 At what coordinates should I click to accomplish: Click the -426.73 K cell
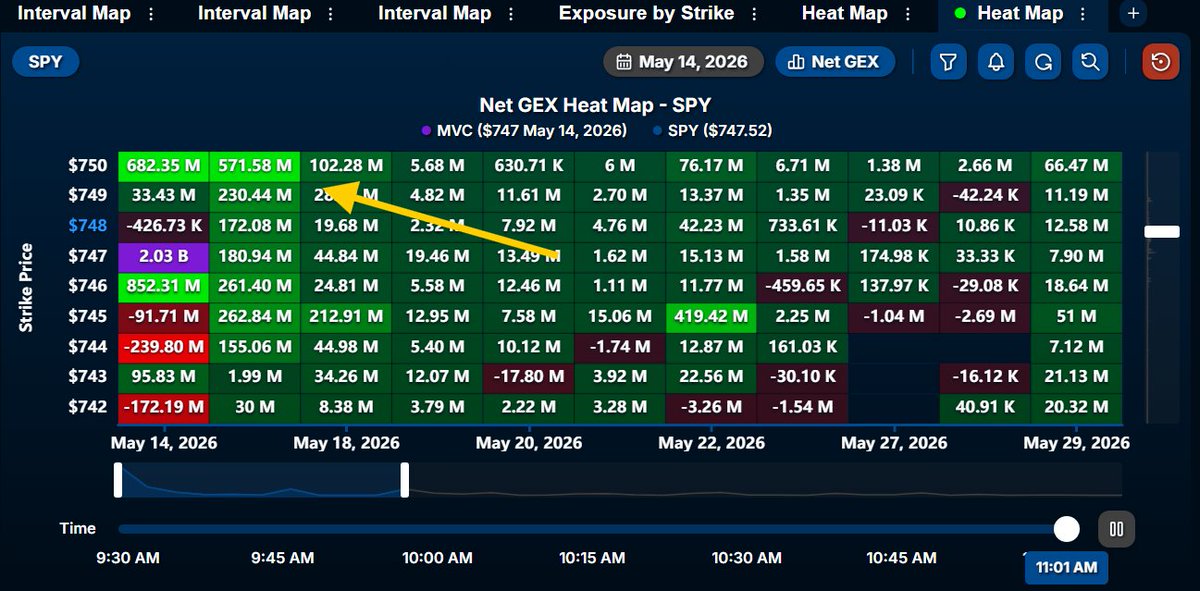[x=163, y=227]
